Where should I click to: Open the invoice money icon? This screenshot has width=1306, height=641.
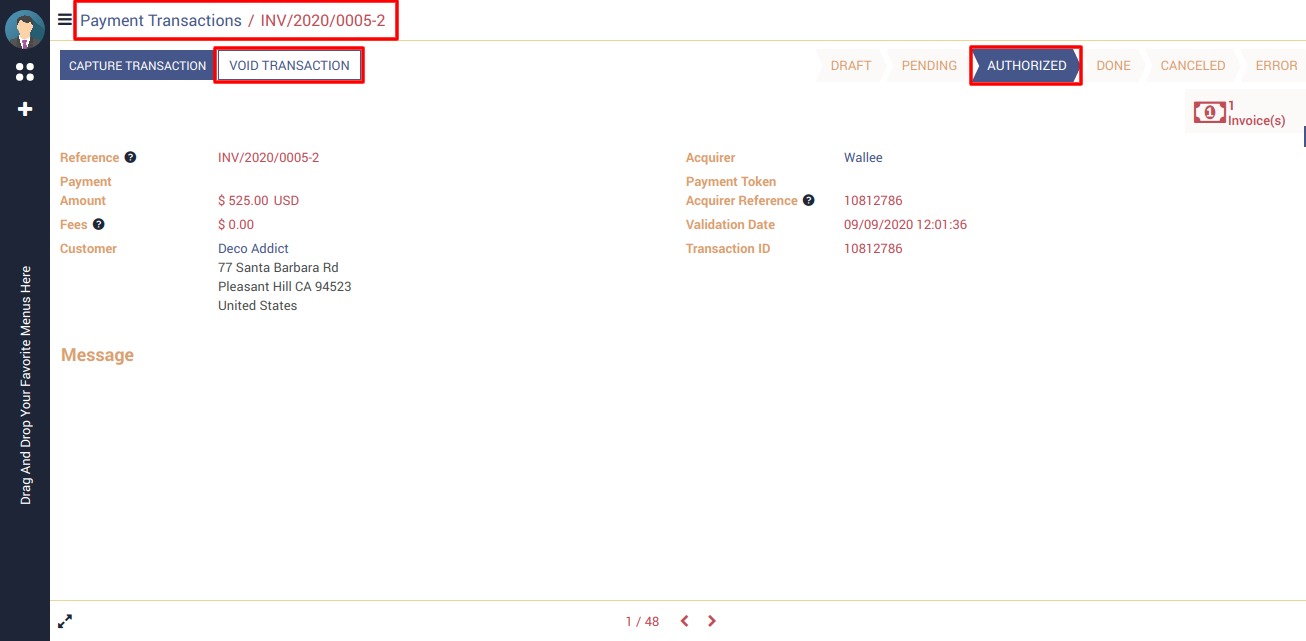coord(1209,113)
